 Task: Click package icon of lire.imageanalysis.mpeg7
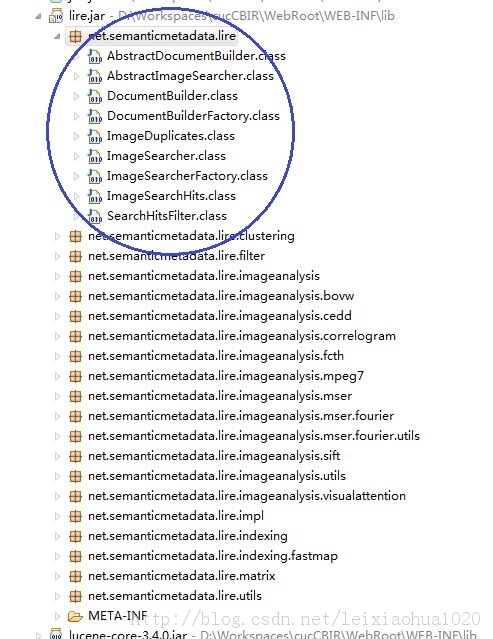[x=75, y=376]
